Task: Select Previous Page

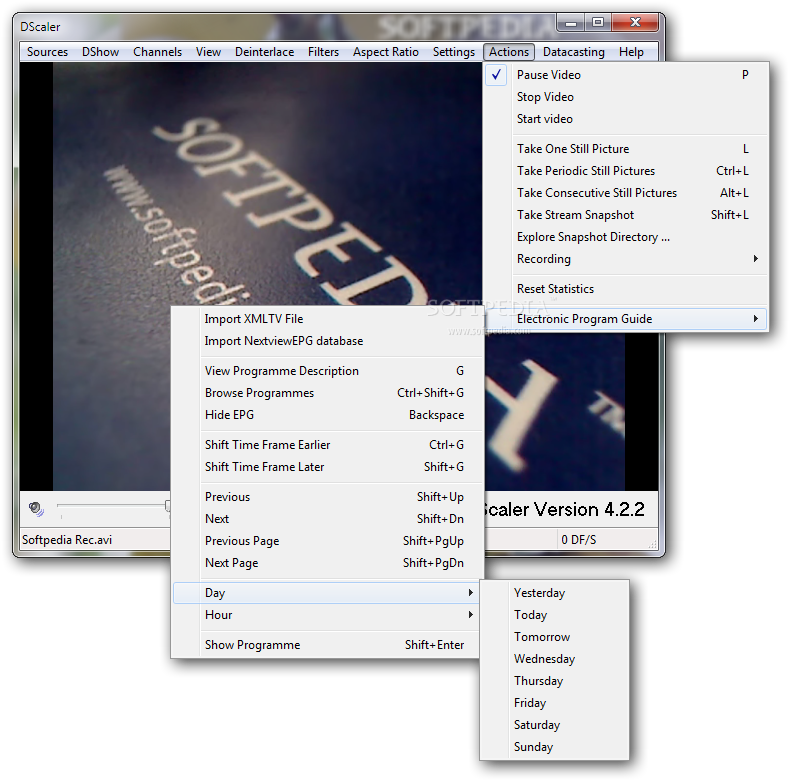Action: (326, 541)
